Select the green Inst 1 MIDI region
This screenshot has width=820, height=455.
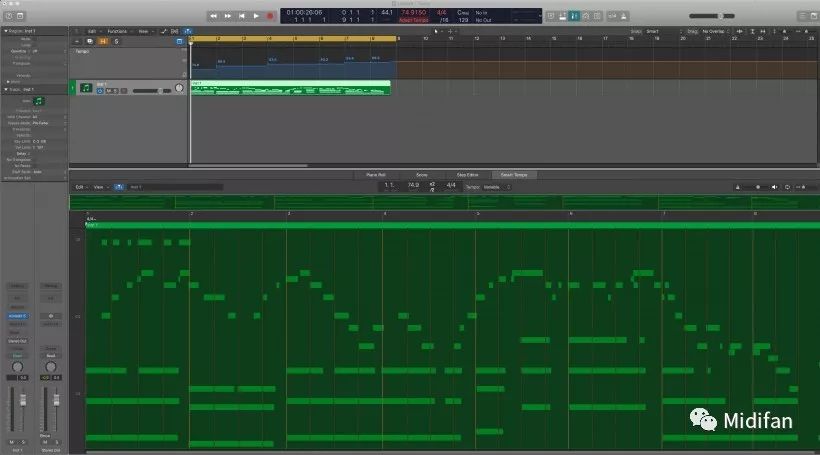pos(290,88)
